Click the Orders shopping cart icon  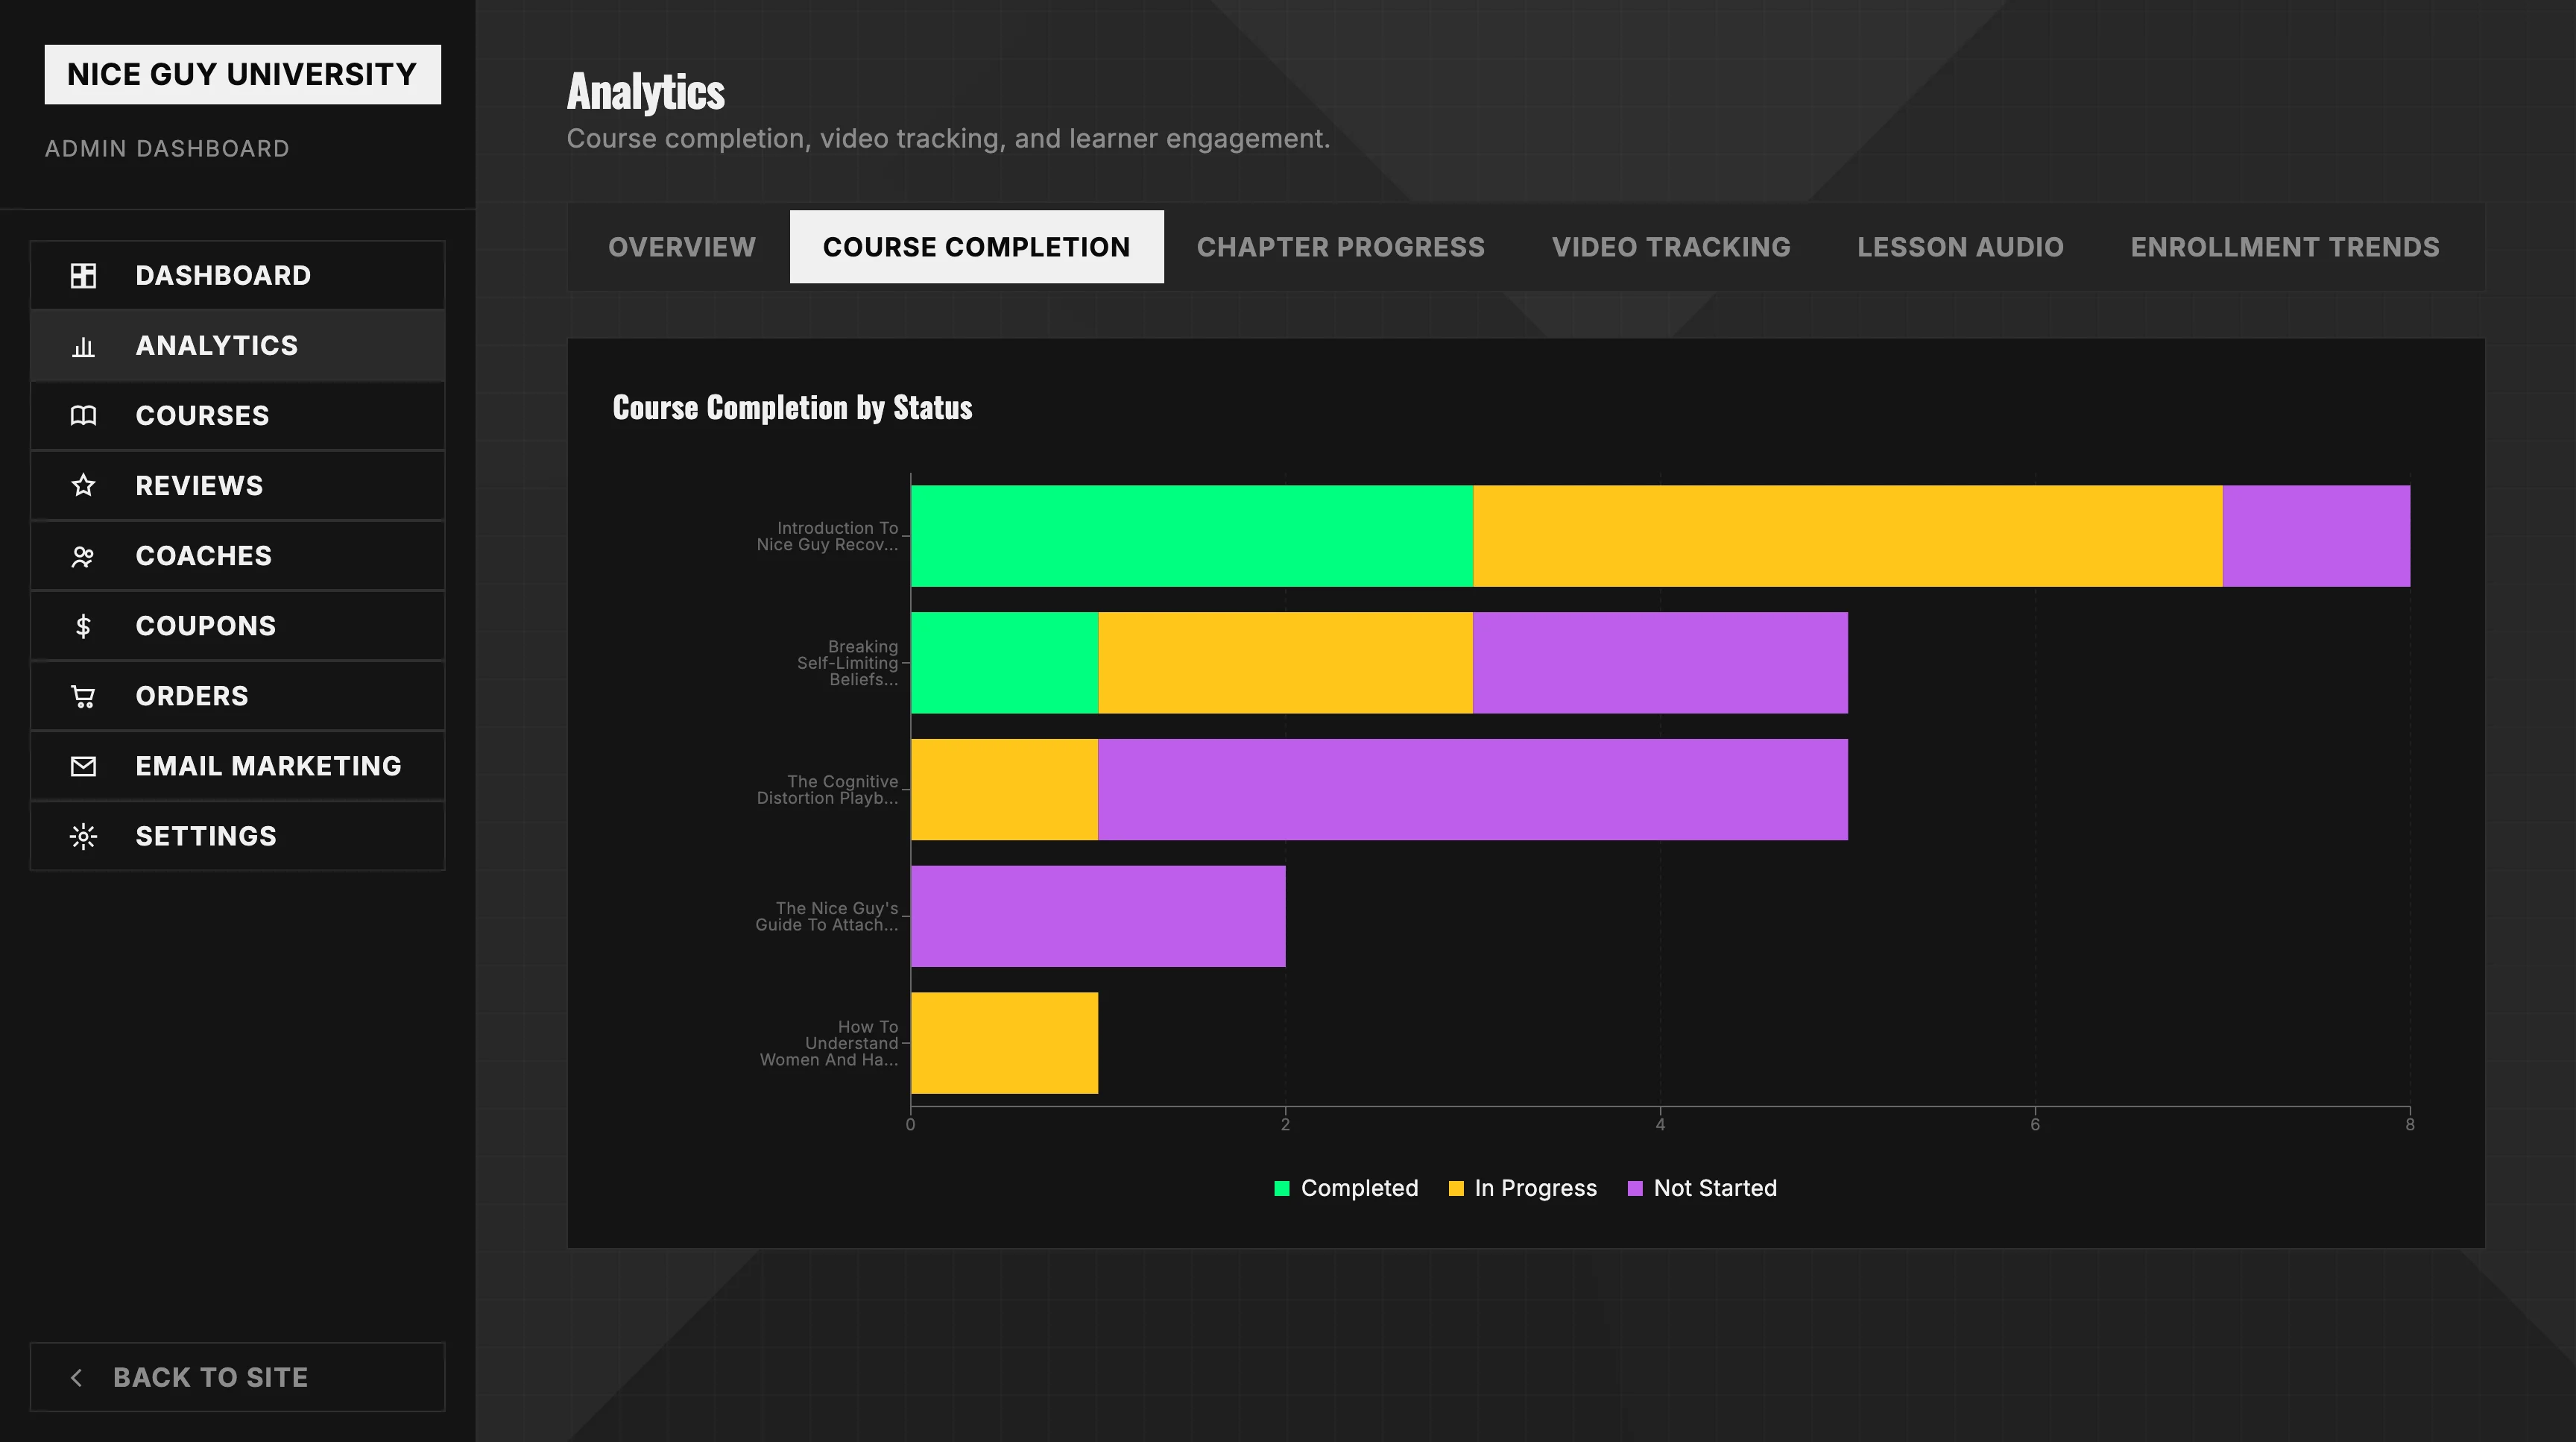pyautogui.click(x=83, y=696)
